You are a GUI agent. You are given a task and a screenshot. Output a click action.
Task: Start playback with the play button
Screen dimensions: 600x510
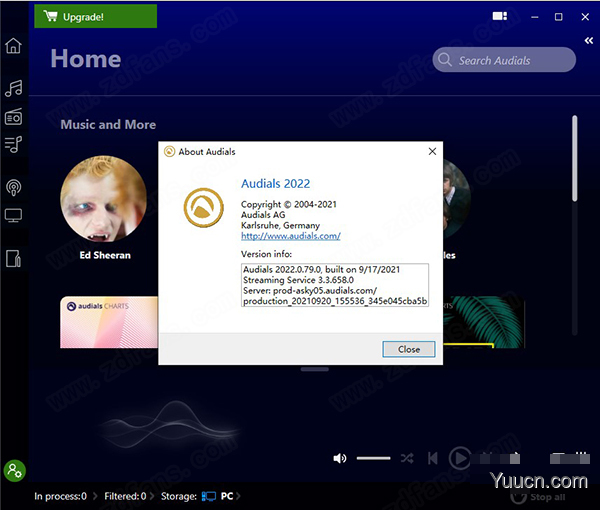(x=460, y=458)
